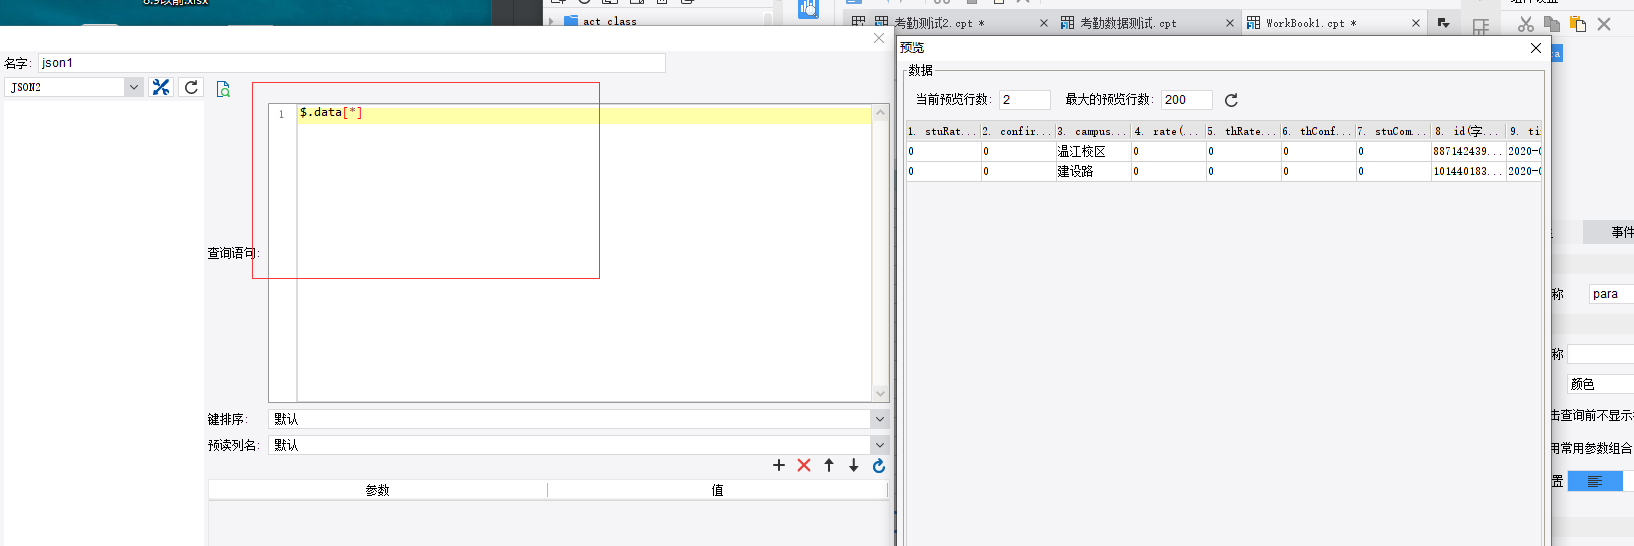
Task: Click the Cut scissors icon in the right toolbar
Action: click(x=1526, y=24)
